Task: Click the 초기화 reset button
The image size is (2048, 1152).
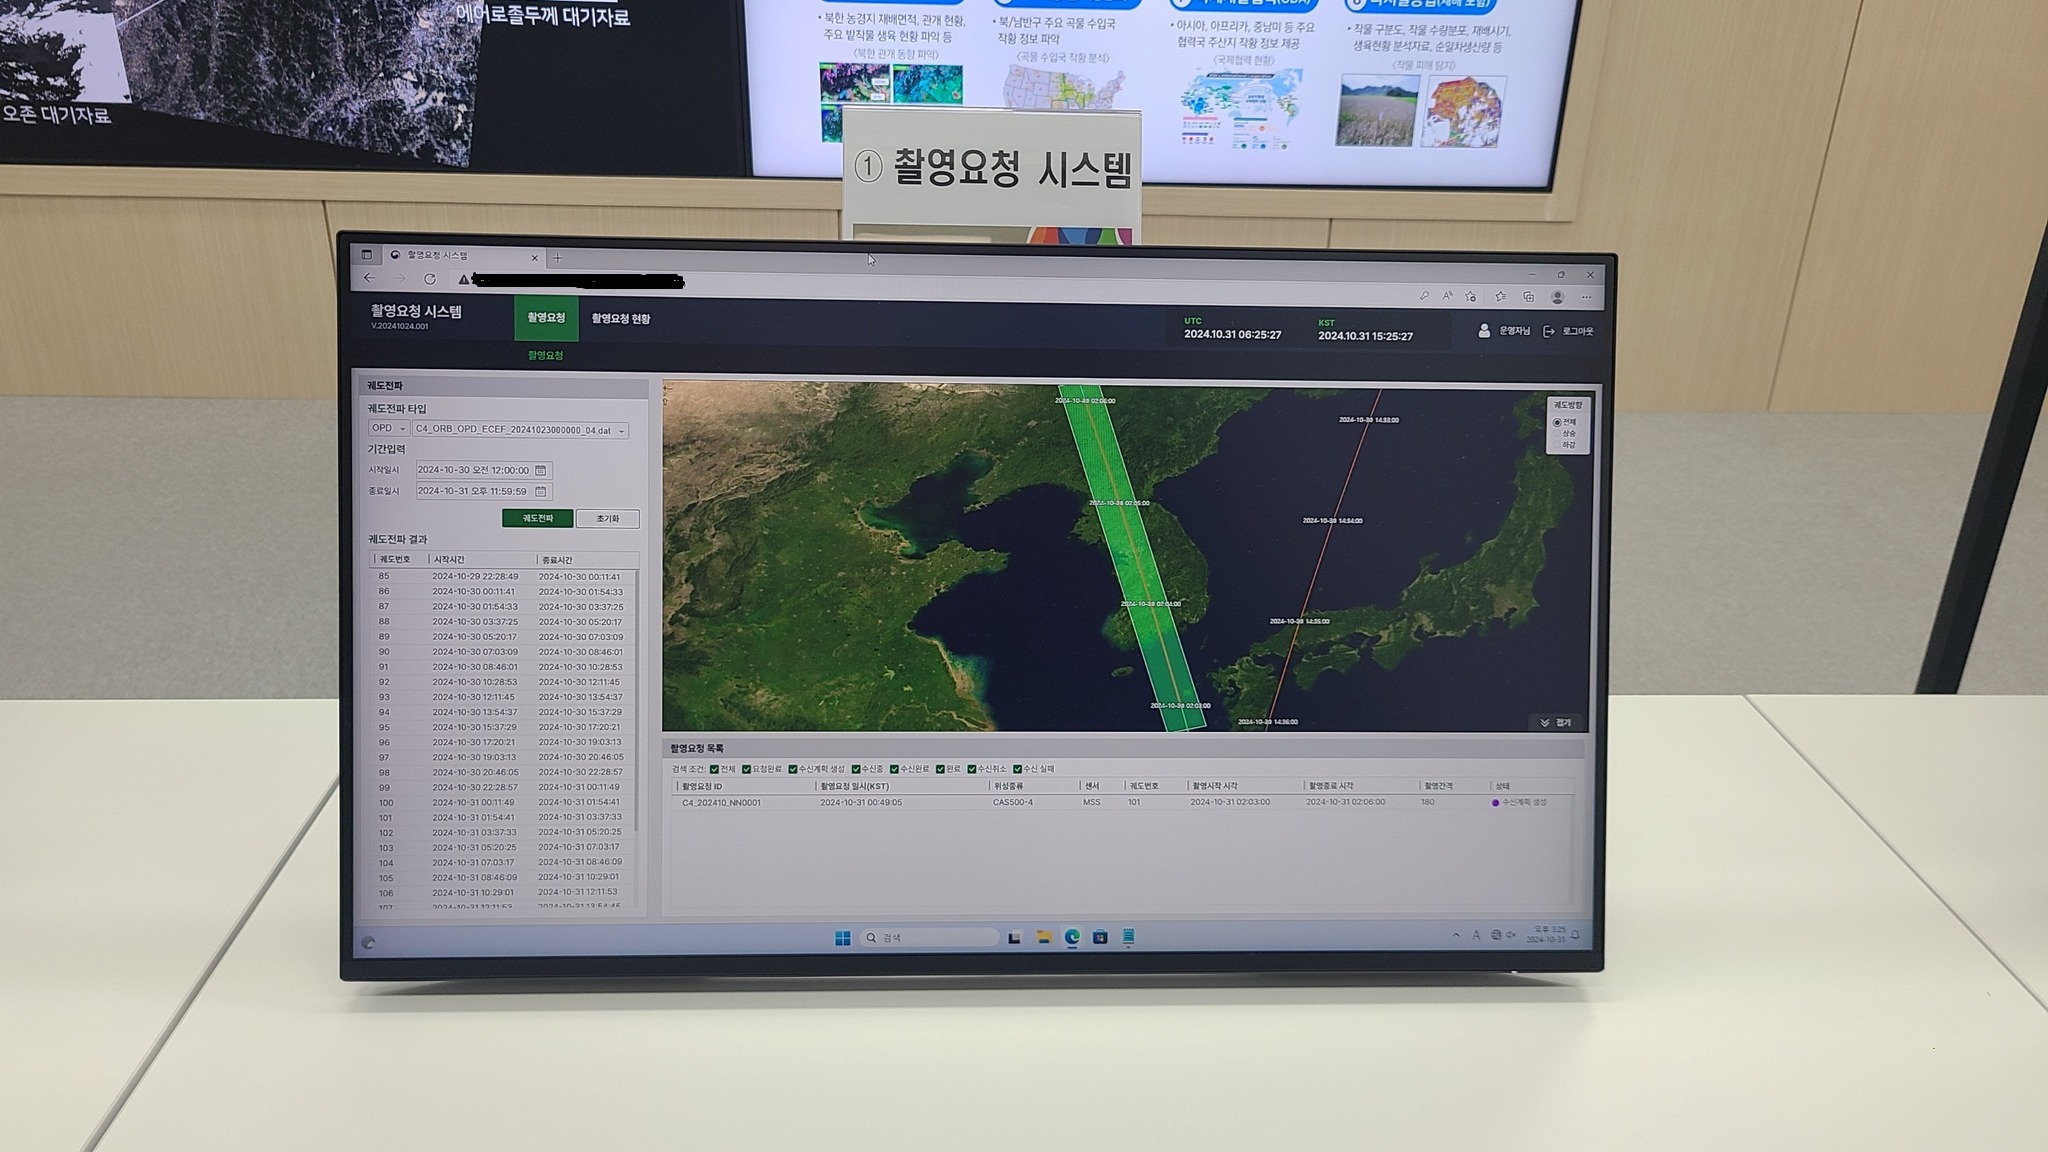Action: coord(607,518)
